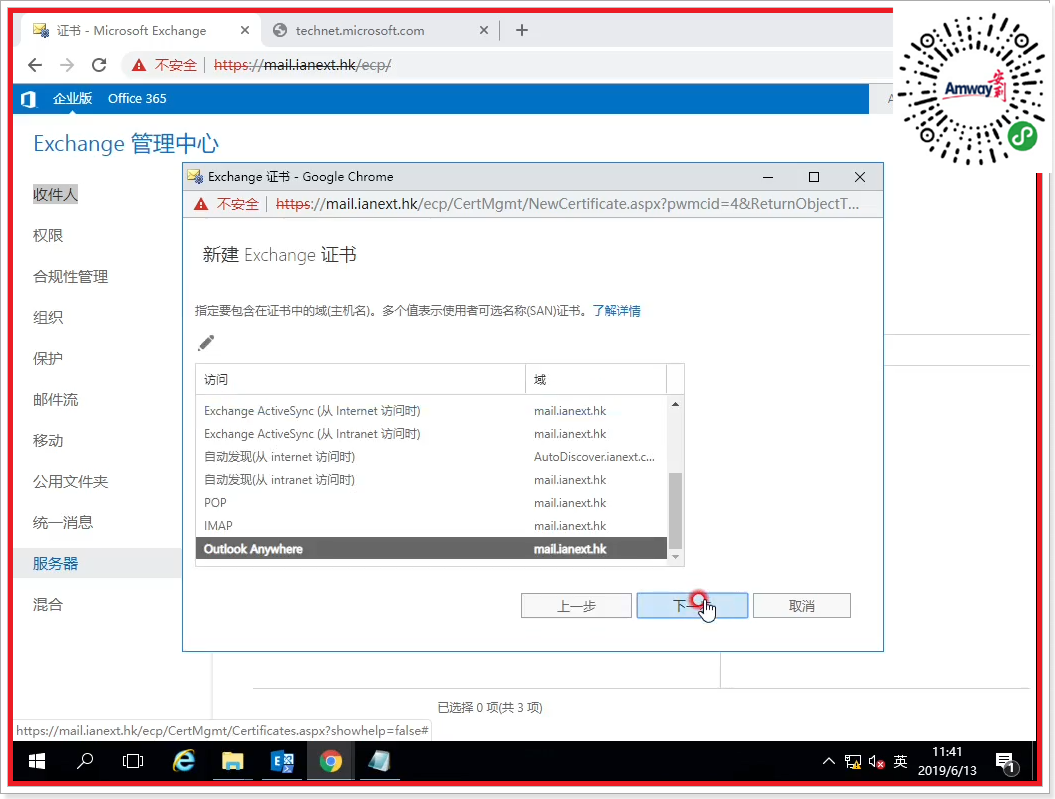Select the POP row
The height and width of the screenshot is (799, 1055).
[x=431, y=503]
